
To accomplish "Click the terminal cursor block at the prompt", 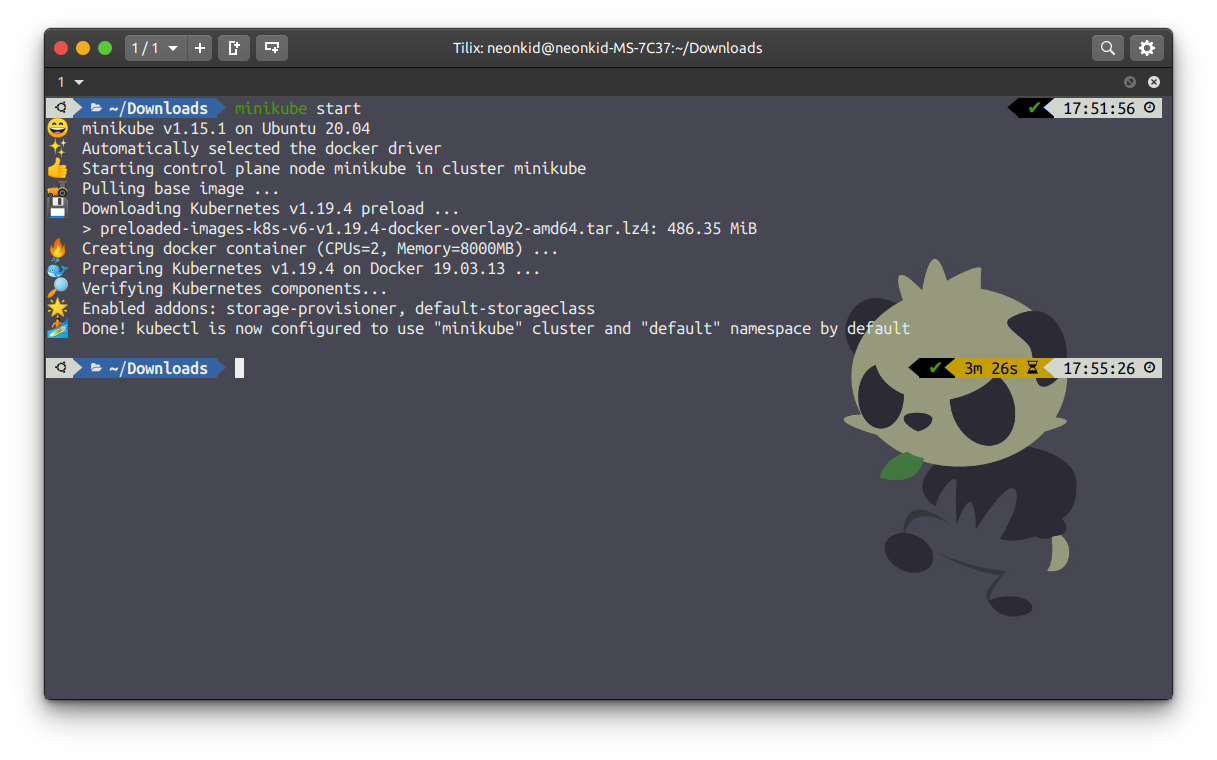I will [x=239, y=368].
